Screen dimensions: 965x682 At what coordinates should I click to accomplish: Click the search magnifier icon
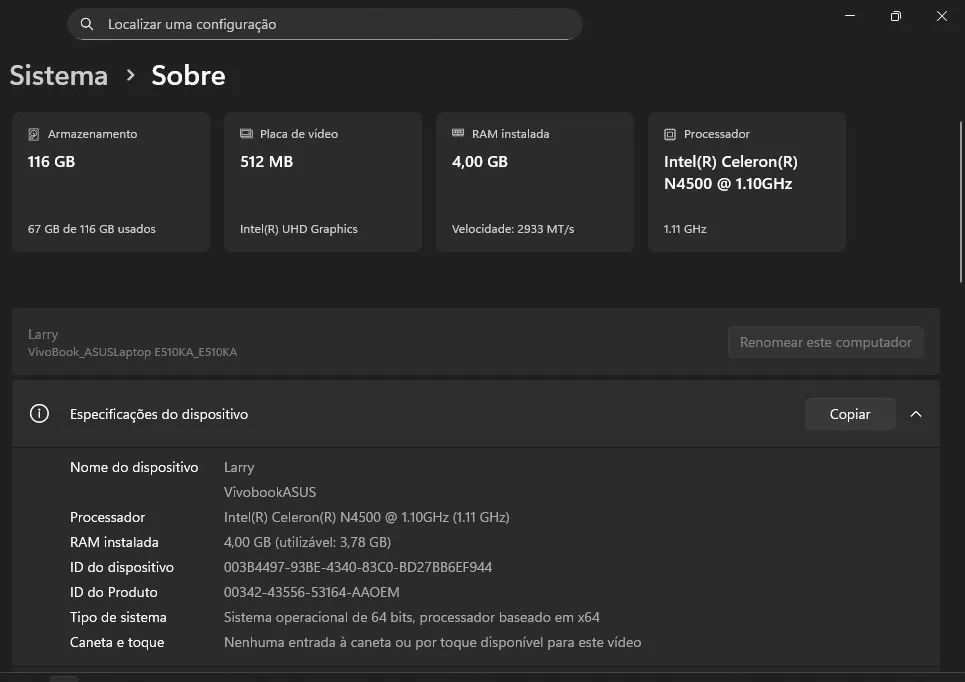[x=87, y=24]
